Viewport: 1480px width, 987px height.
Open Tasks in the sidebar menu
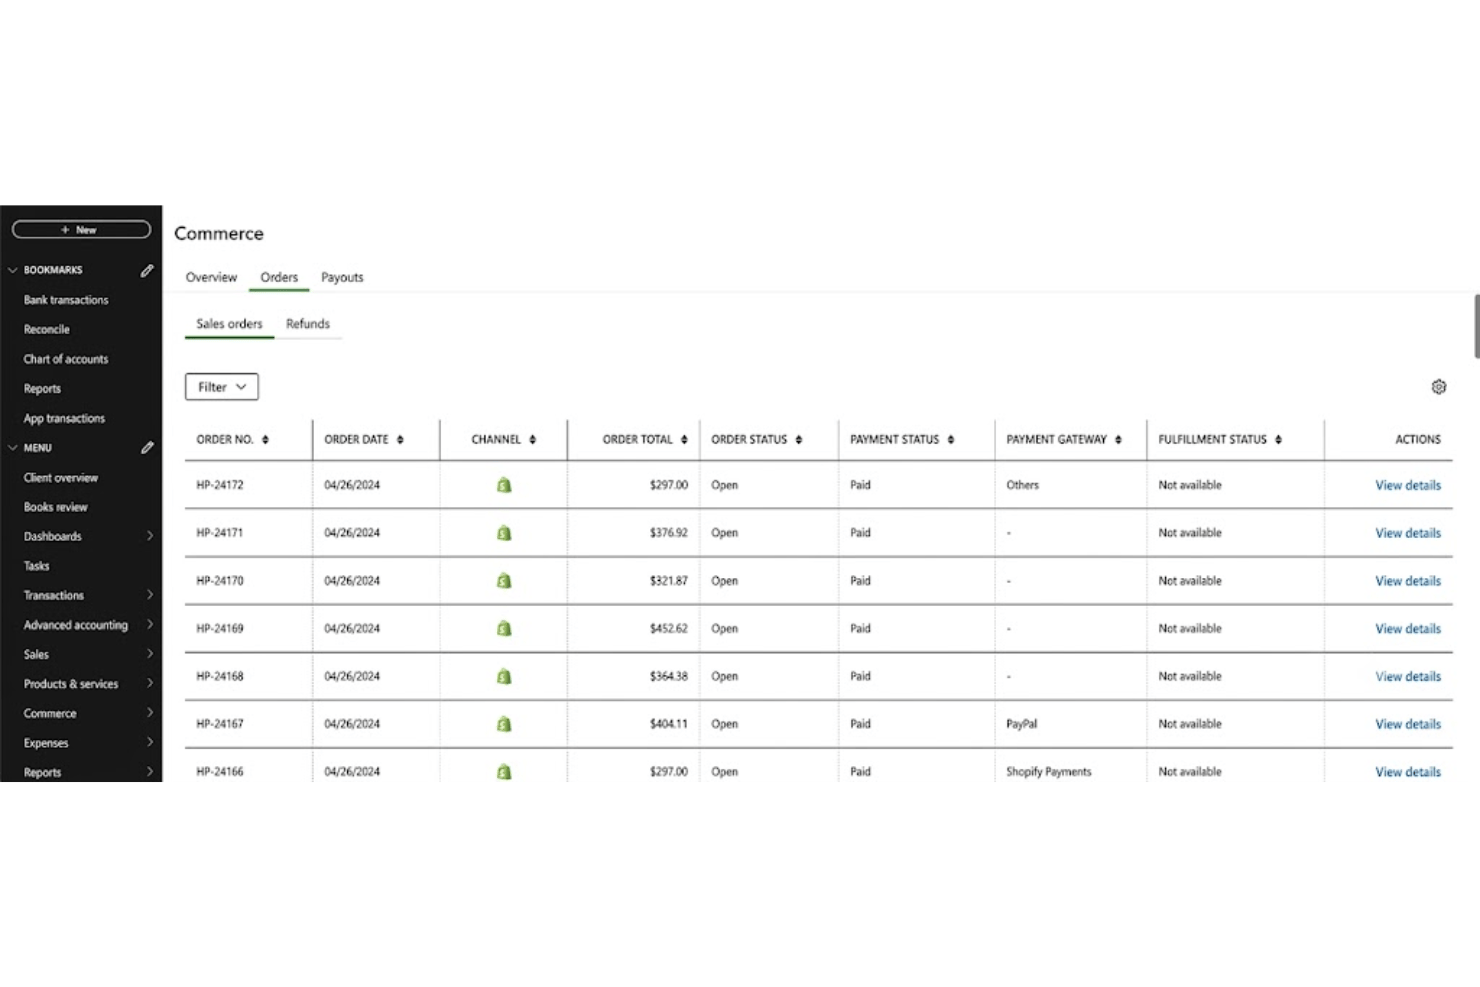tap(37, 566)
